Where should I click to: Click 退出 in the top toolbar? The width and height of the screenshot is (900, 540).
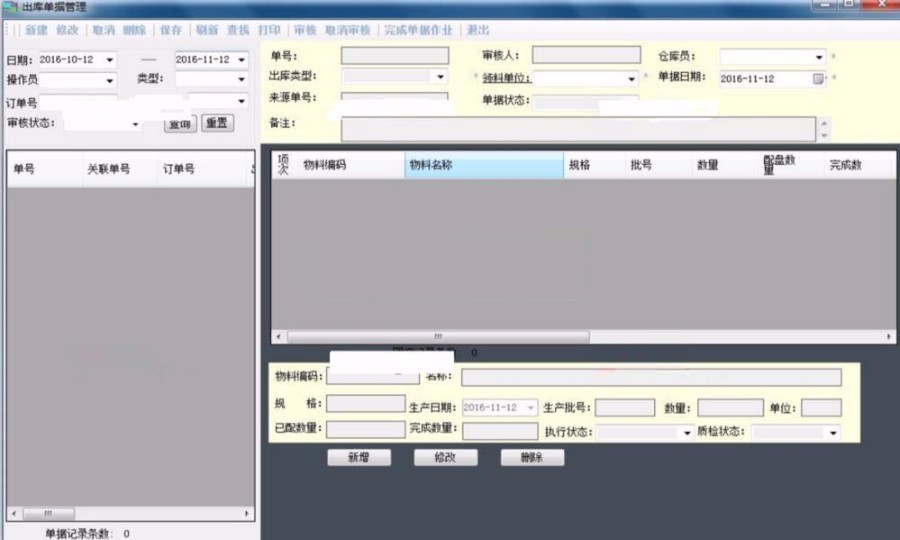478,30
